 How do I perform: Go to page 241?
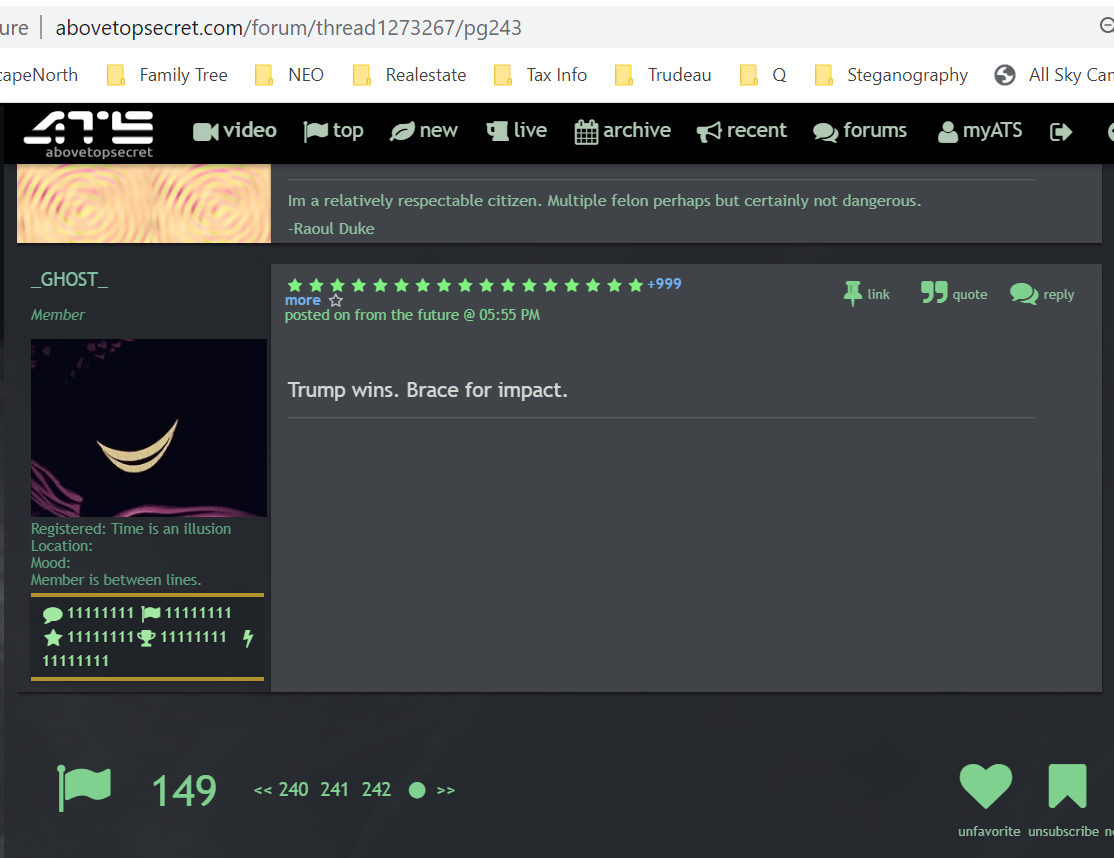tap(335, 790)
